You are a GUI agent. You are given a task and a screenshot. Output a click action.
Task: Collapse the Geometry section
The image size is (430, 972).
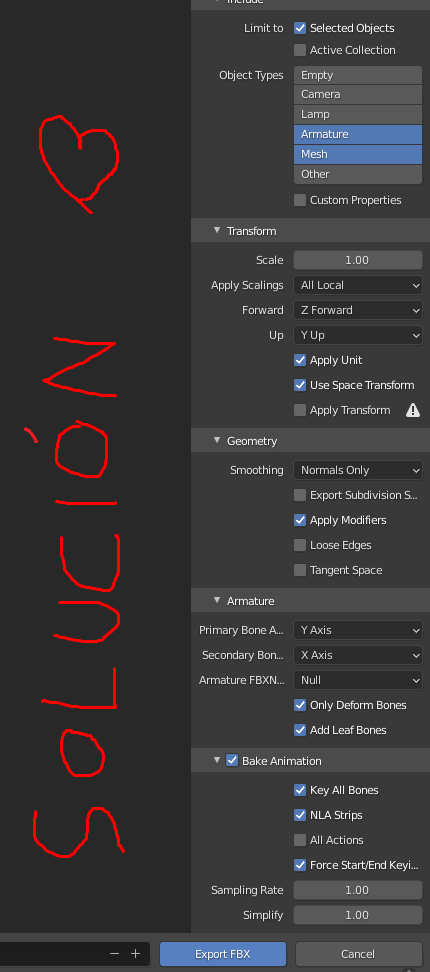tap(217, 440)
